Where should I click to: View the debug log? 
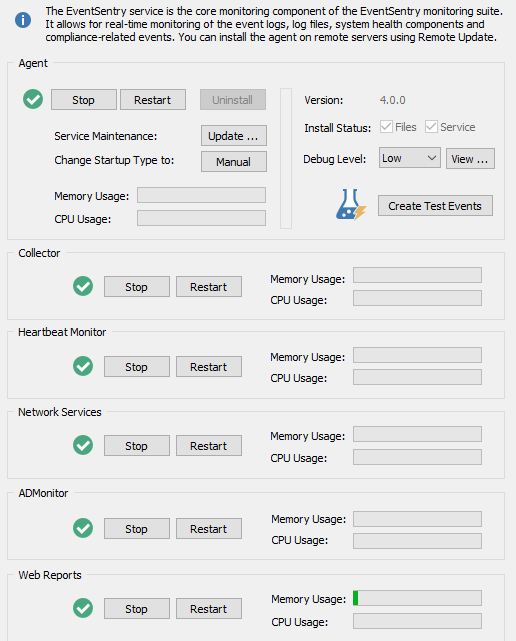point(470,159)
